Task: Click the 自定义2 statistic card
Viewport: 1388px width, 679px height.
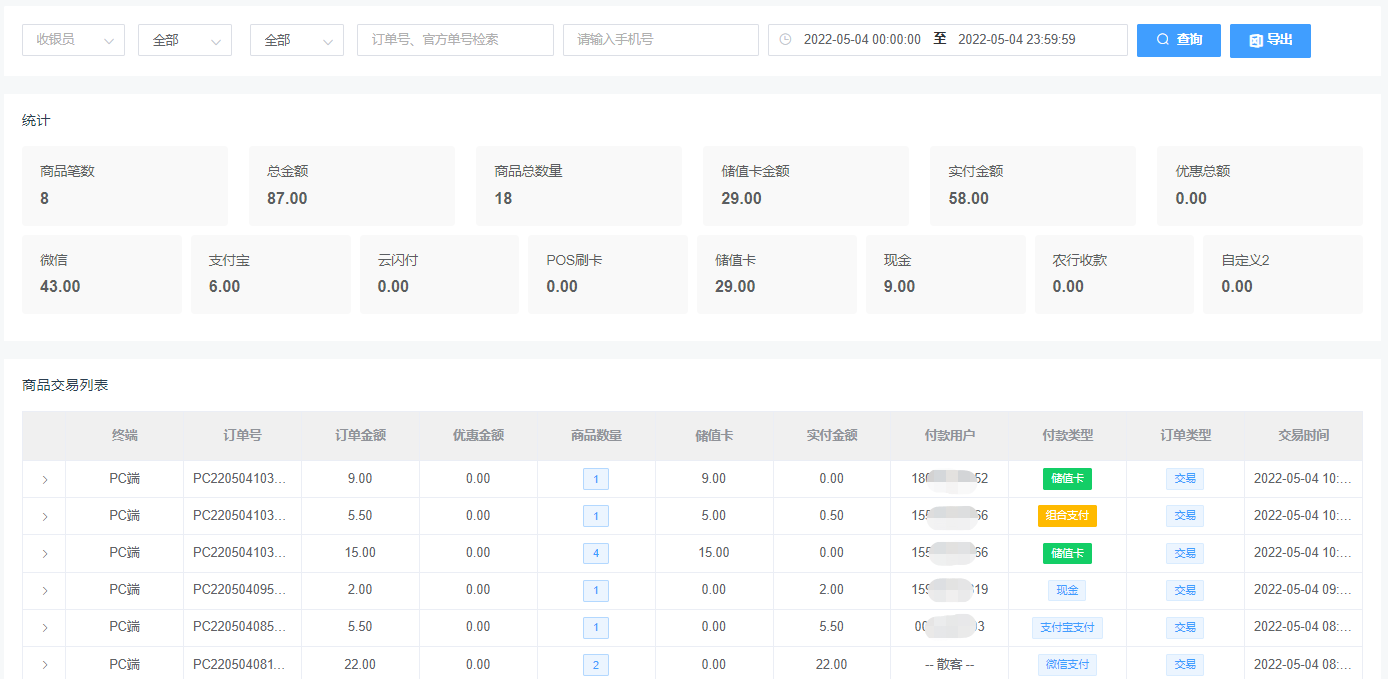Action: coord(1283,274)
